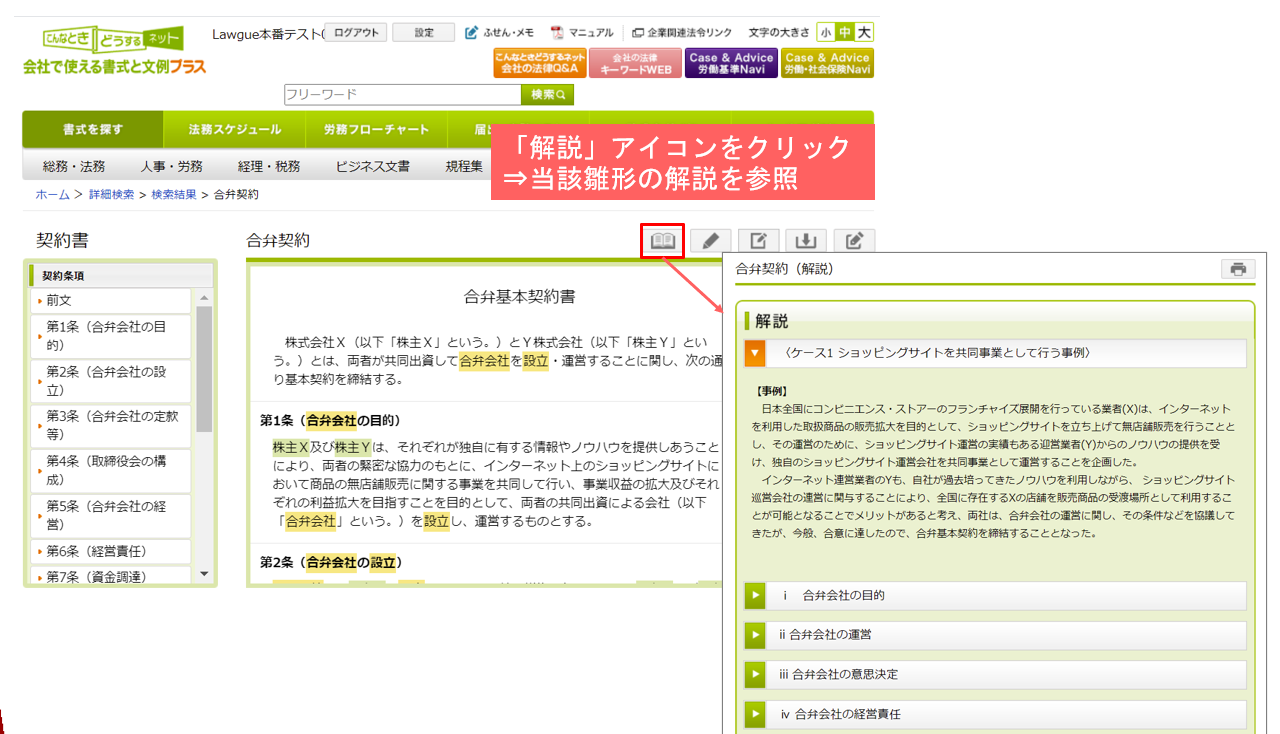The image size is (1280, 734).
Task: Expand the ⅲ 合弁会社の意思決定 section
Action: tap(755, 674)
